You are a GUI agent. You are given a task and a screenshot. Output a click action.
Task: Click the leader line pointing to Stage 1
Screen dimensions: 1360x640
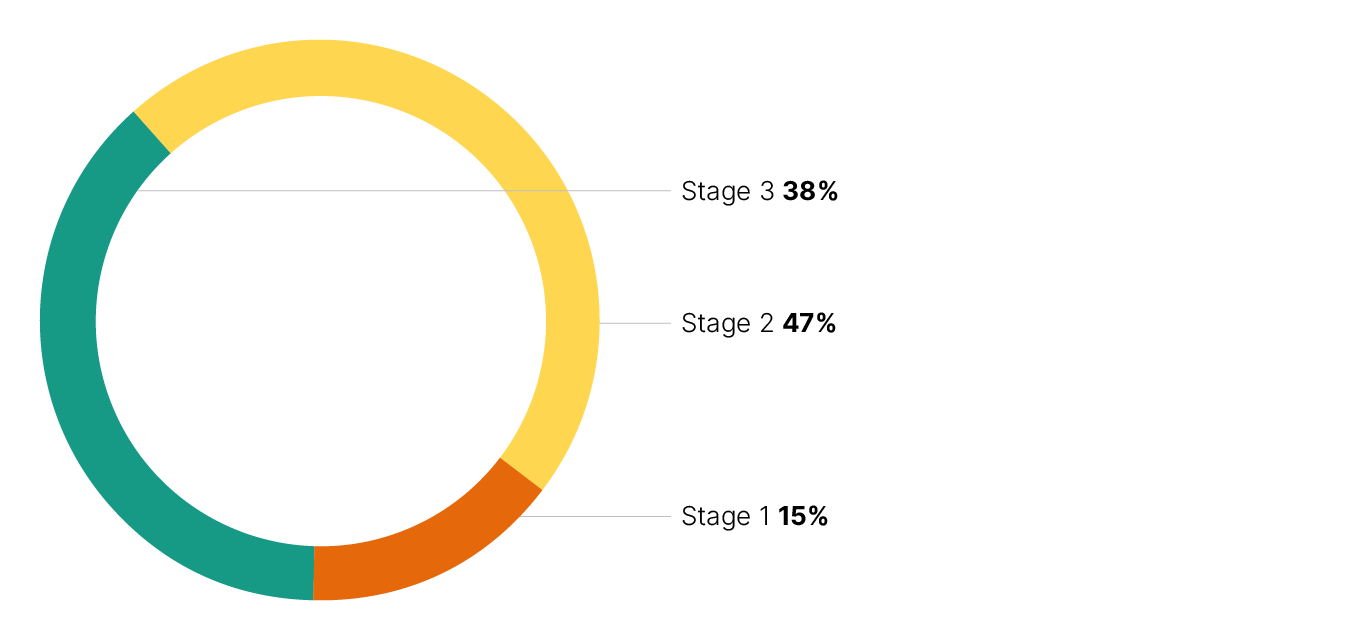coord(600,517)
